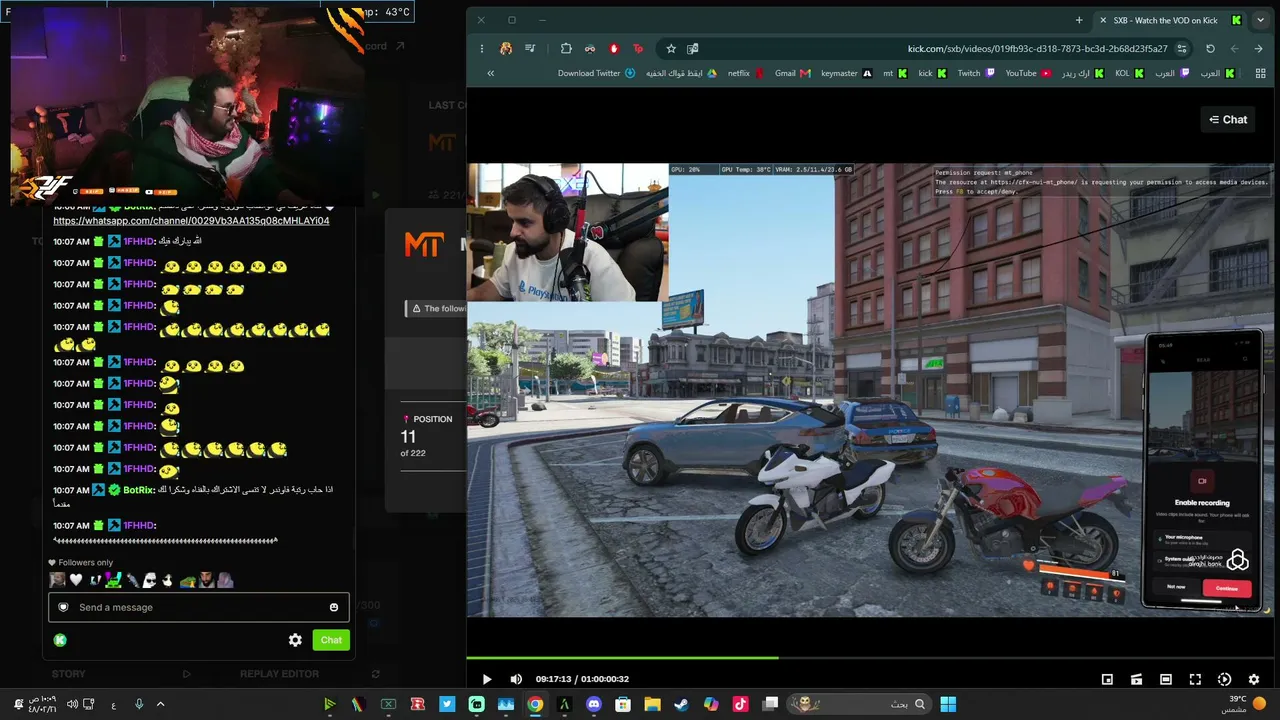Open chat settings gear beside Chat button
The image size is (1280, 720).
pos(295,640)
